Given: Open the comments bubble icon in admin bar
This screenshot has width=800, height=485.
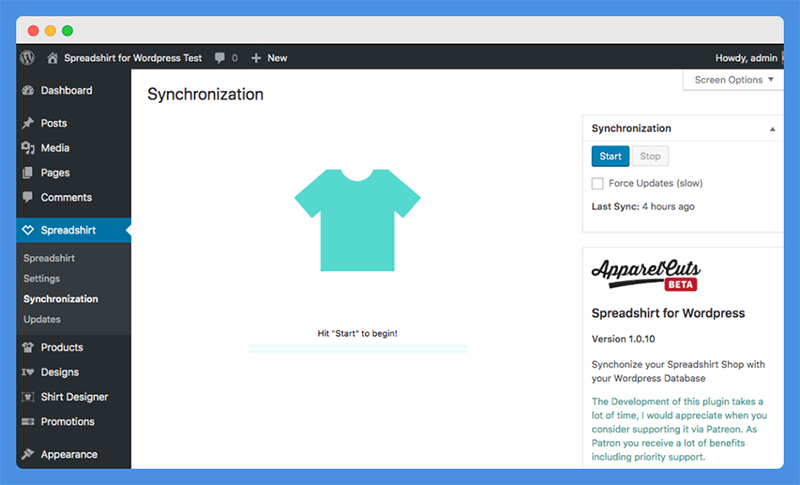Looking at the screenshot, I should tap(219, 58).
